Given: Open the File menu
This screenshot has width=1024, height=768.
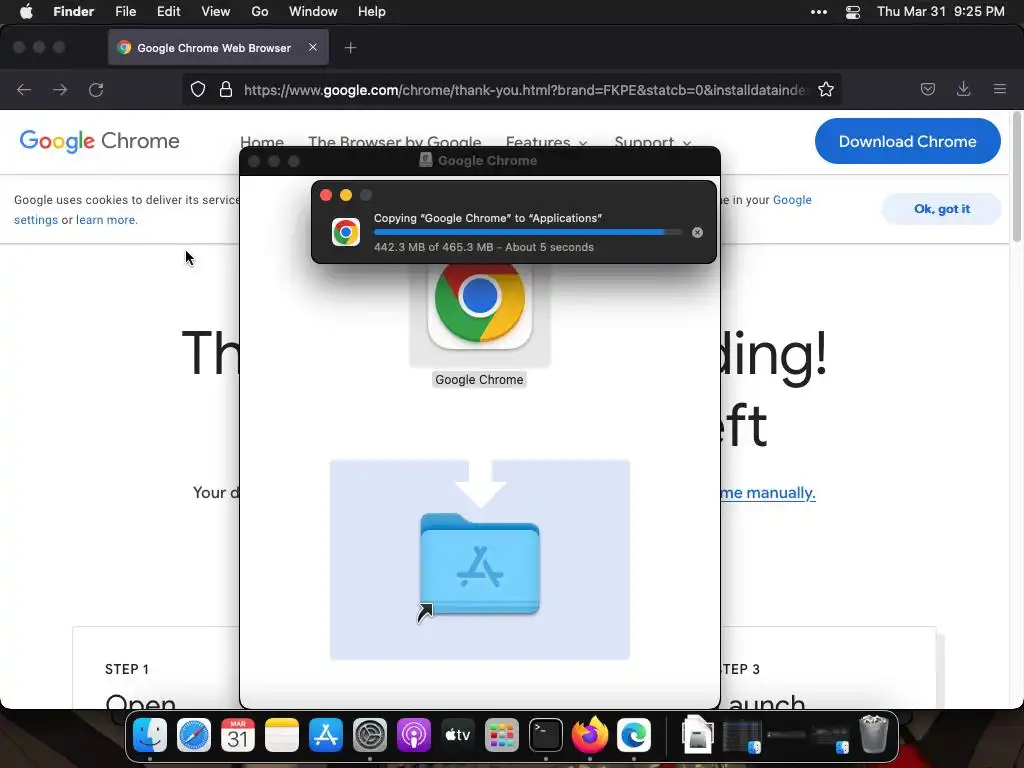Looking at the screenshot, I should [125, 12].
